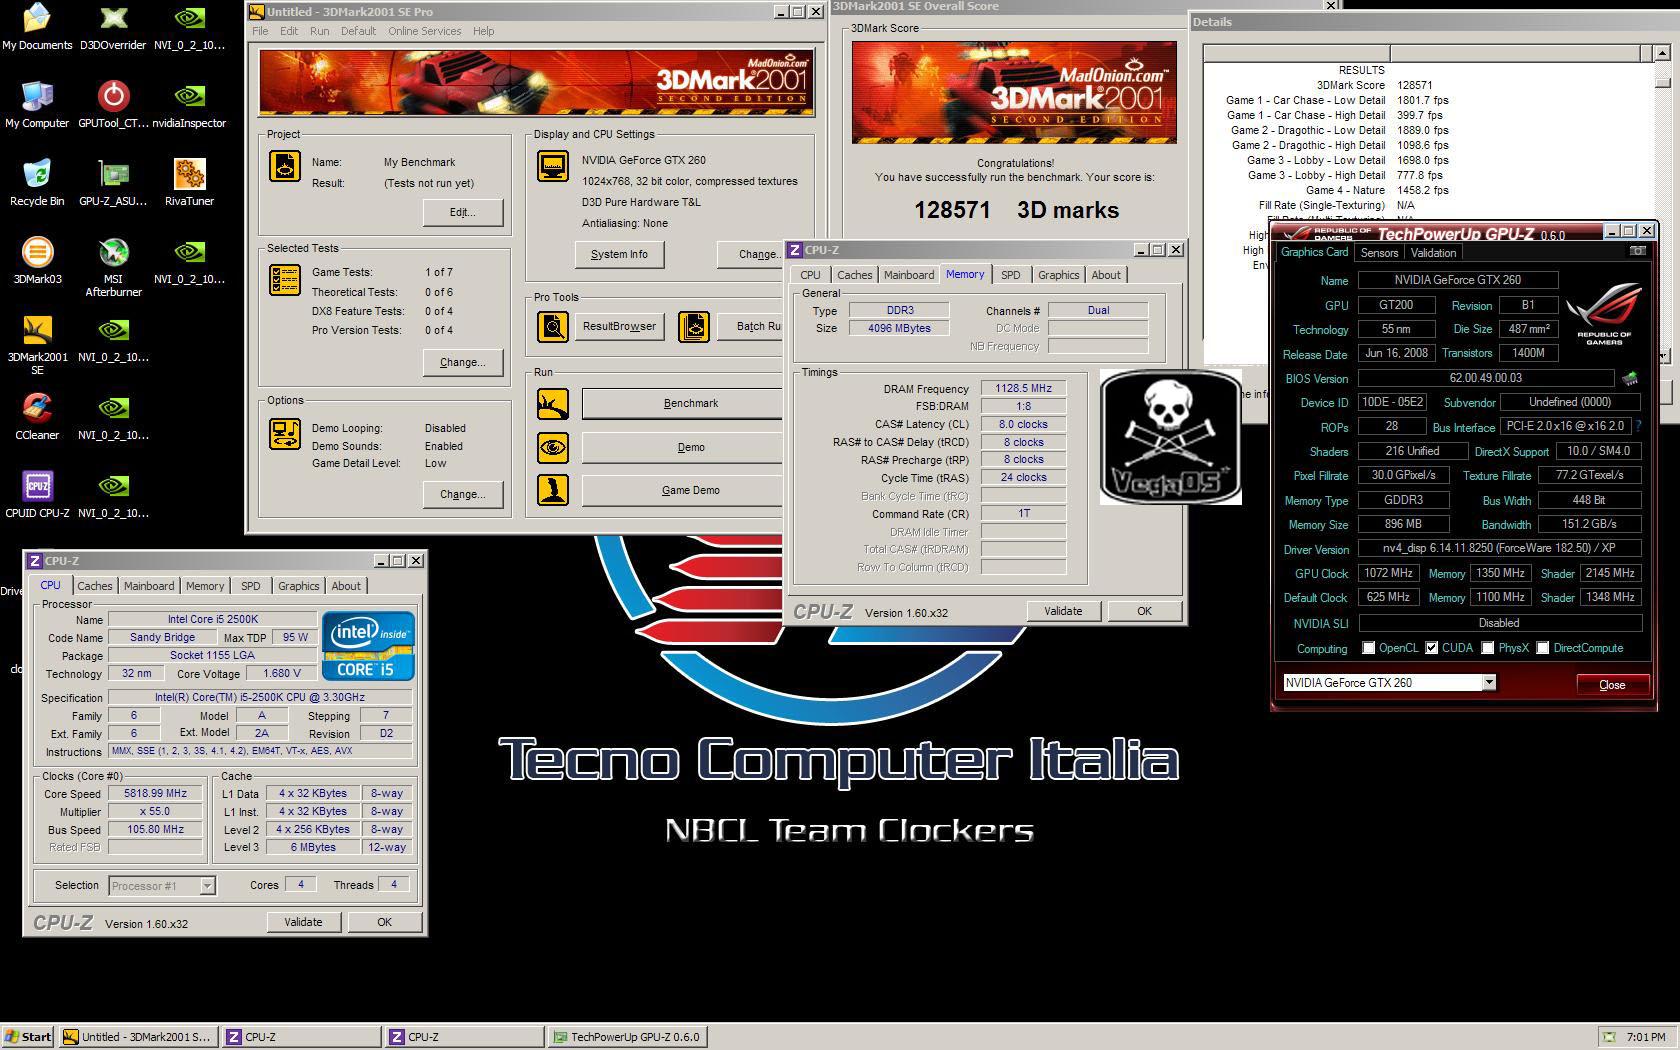This screenshot has height=1050, width=1680.
Task: Open GPU-Z_ASUS desktop icon
Action: [113, 183]
